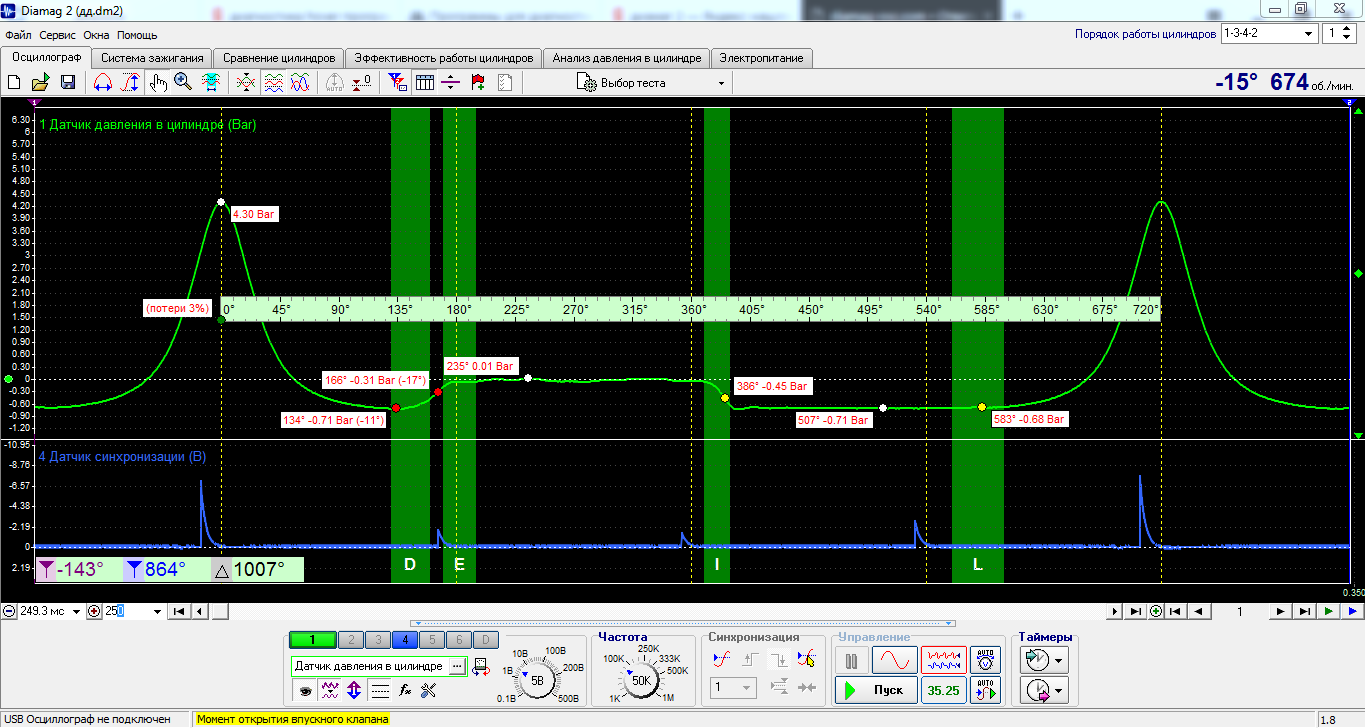Click the AUTO frequency setup icon
Image resolution: width=1365 pixels, height=728 pixels.
(986, 689)
